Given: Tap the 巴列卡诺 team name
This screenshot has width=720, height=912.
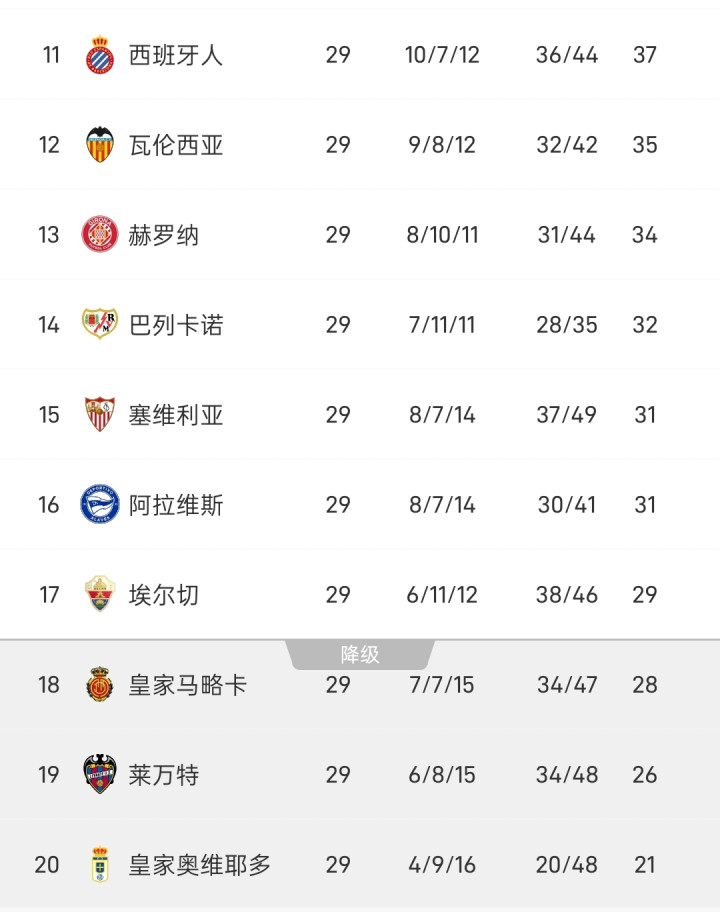Looking at the screenshot, I should point(176,325).
